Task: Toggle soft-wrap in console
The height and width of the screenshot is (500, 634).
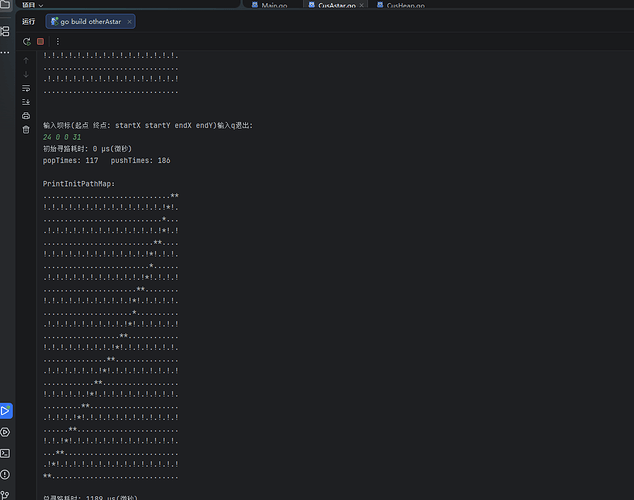Action: pos(26,88)
